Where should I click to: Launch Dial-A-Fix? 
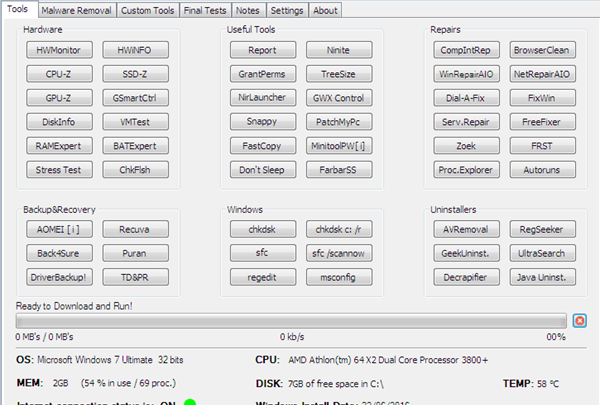coord(466,98)
